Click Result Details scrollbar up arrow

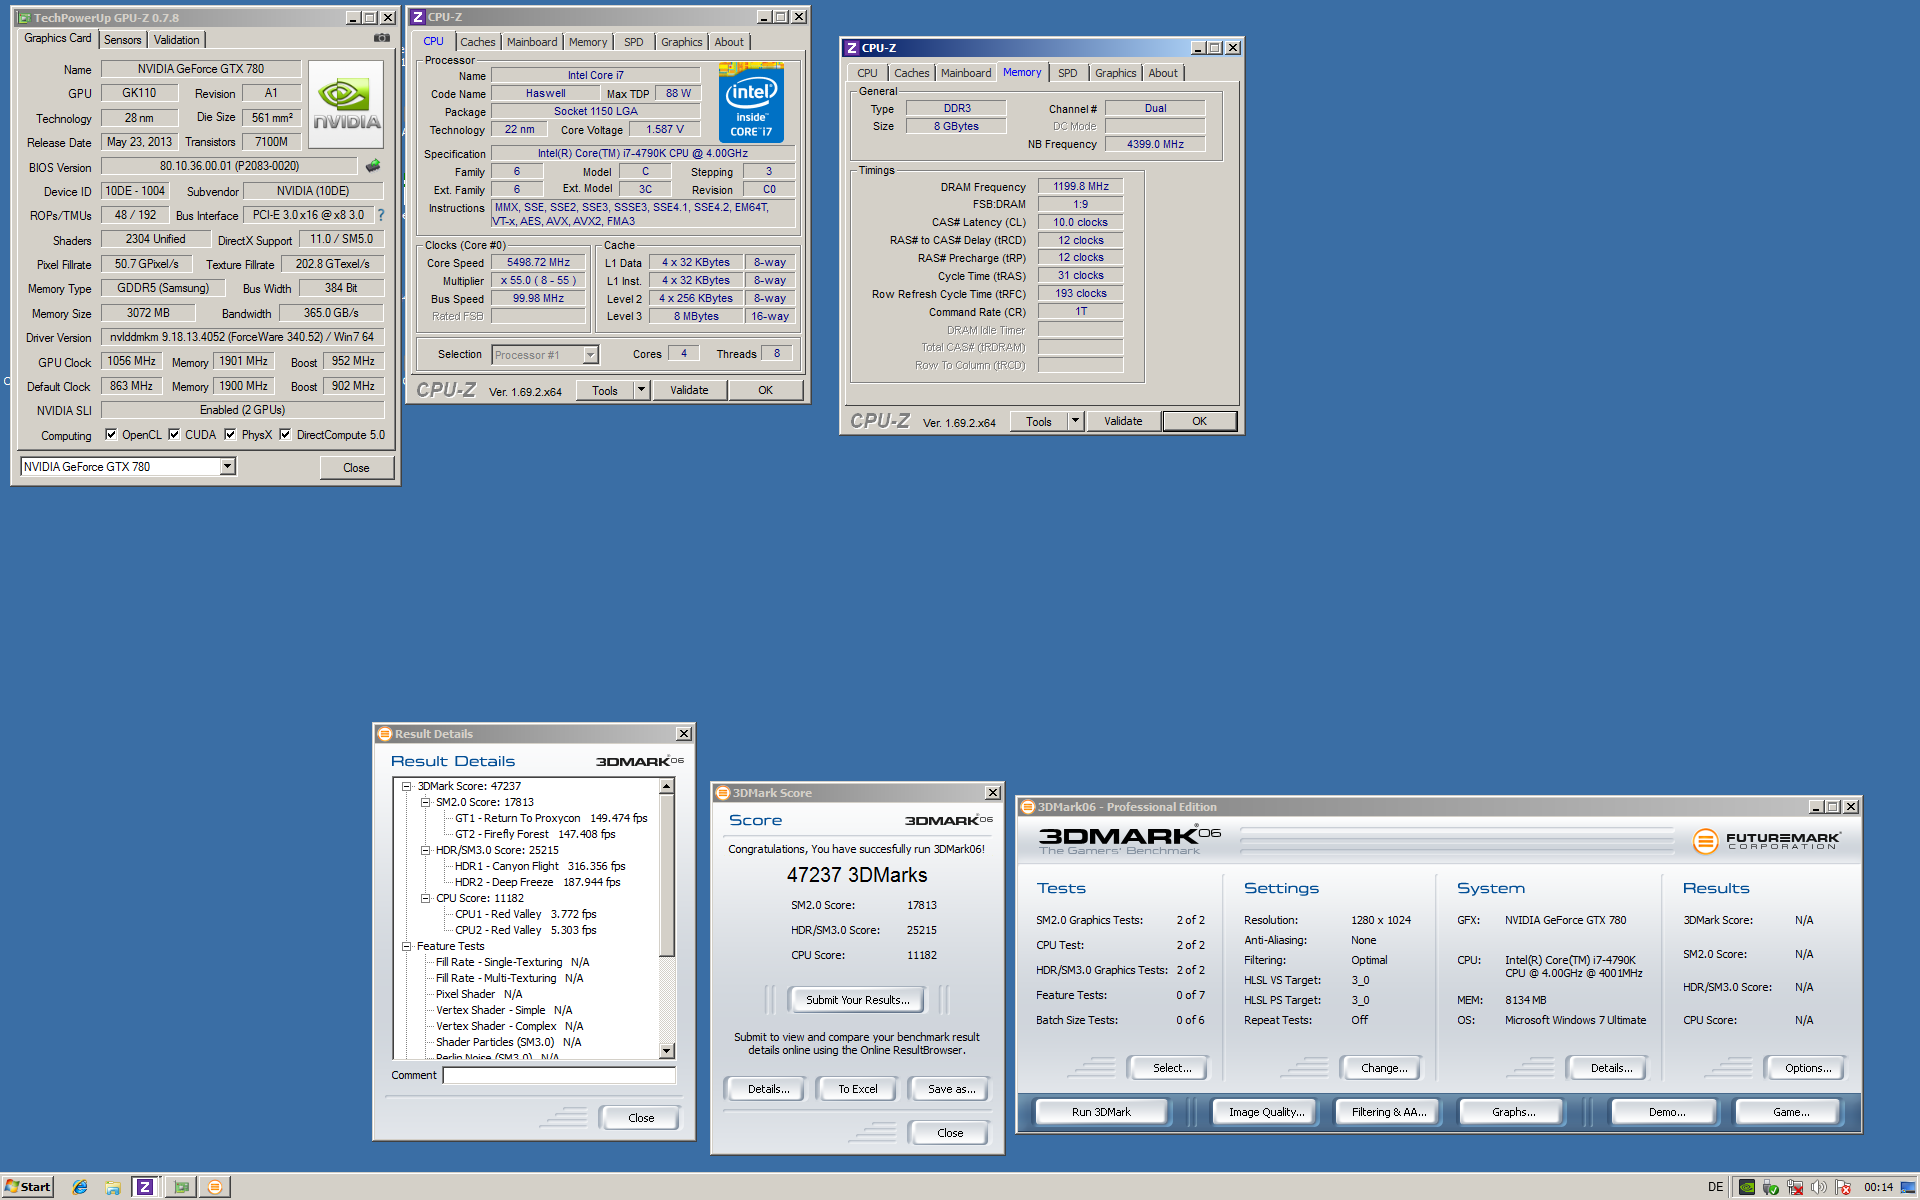click(667, 787)
